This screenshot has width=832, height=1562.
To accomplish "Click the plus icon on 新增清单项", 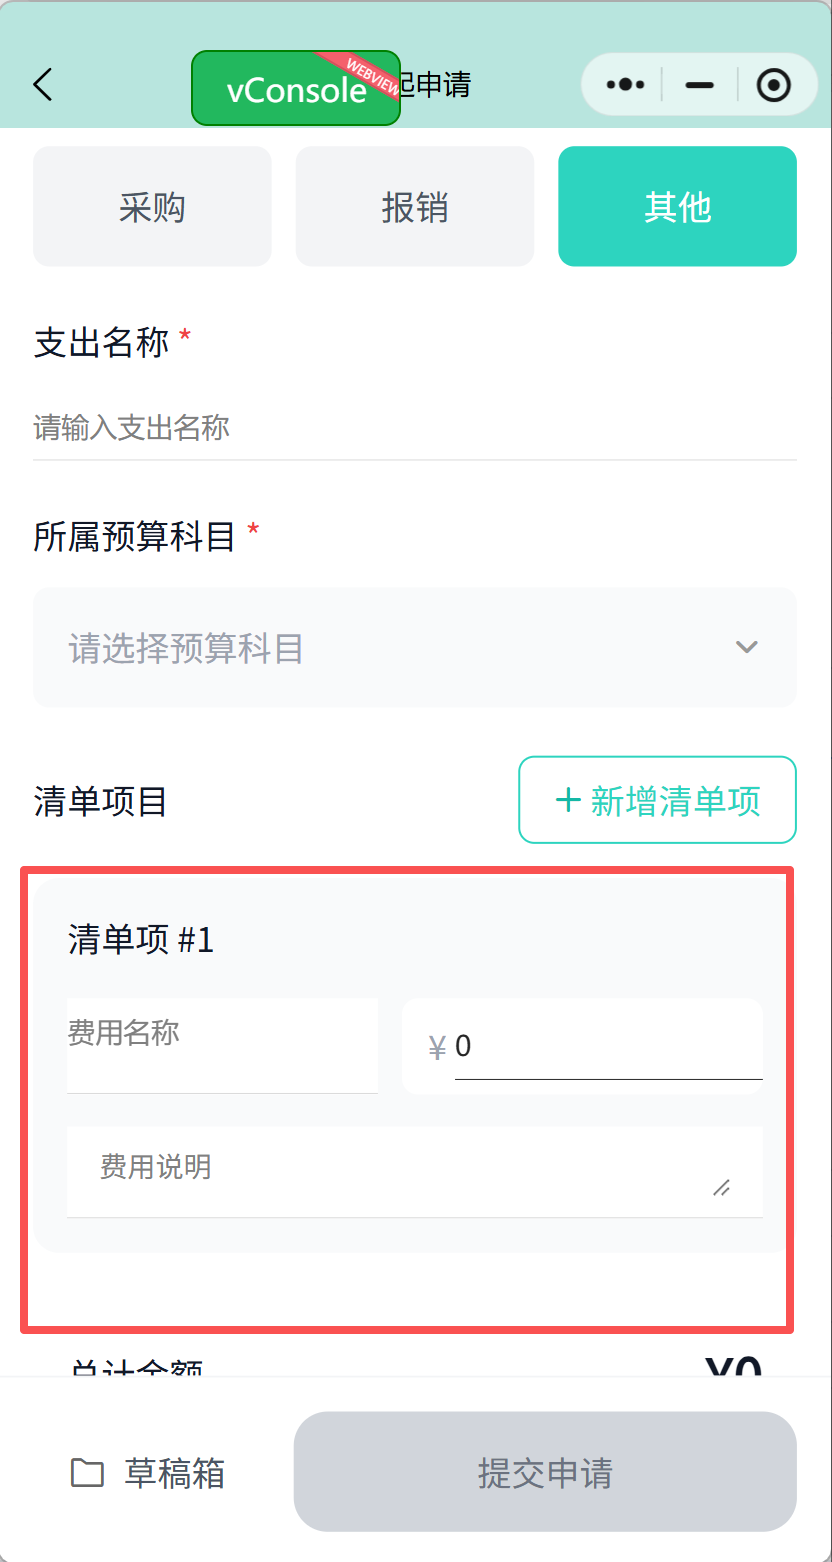I will [569, 800].
